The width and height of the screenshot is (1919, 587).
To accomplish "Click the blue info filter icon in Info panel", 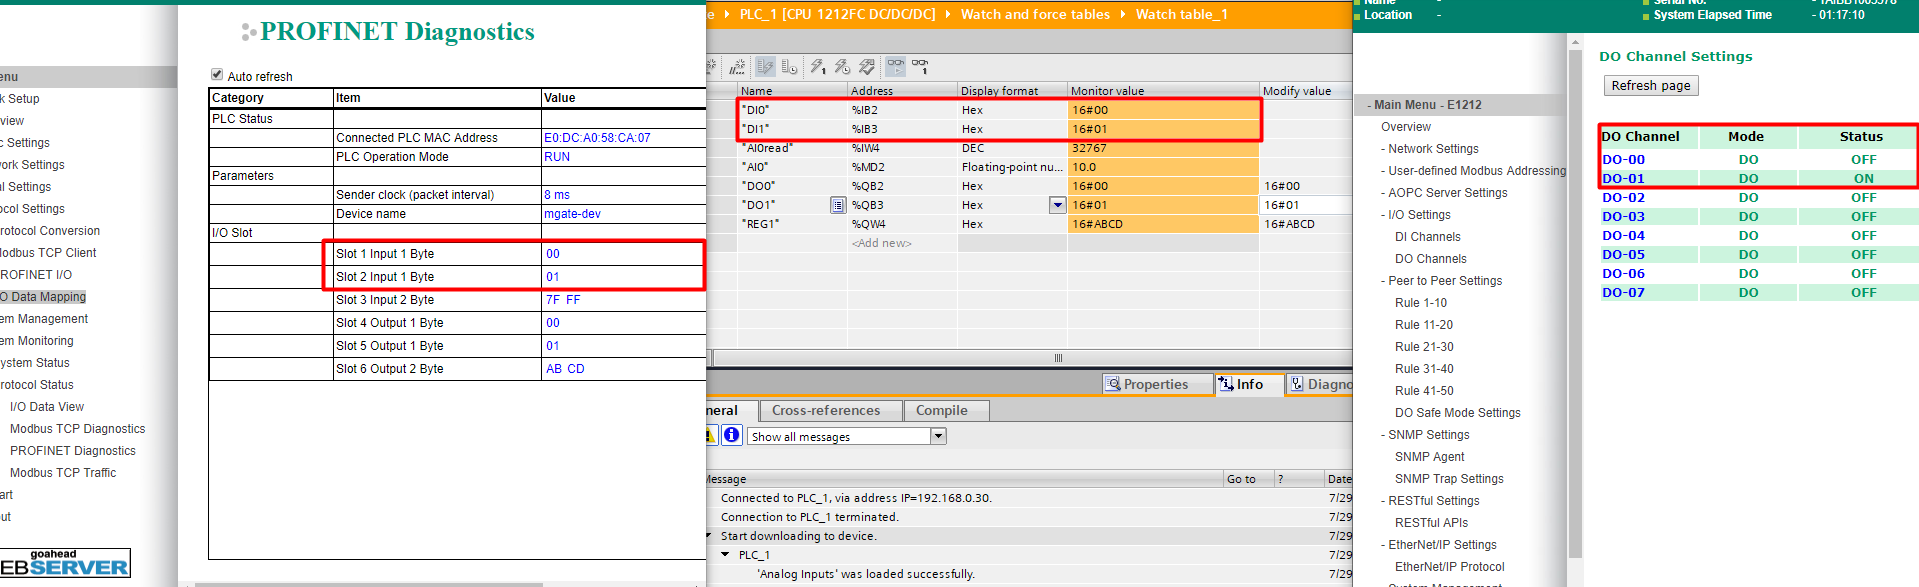I will tap(732, 435).
